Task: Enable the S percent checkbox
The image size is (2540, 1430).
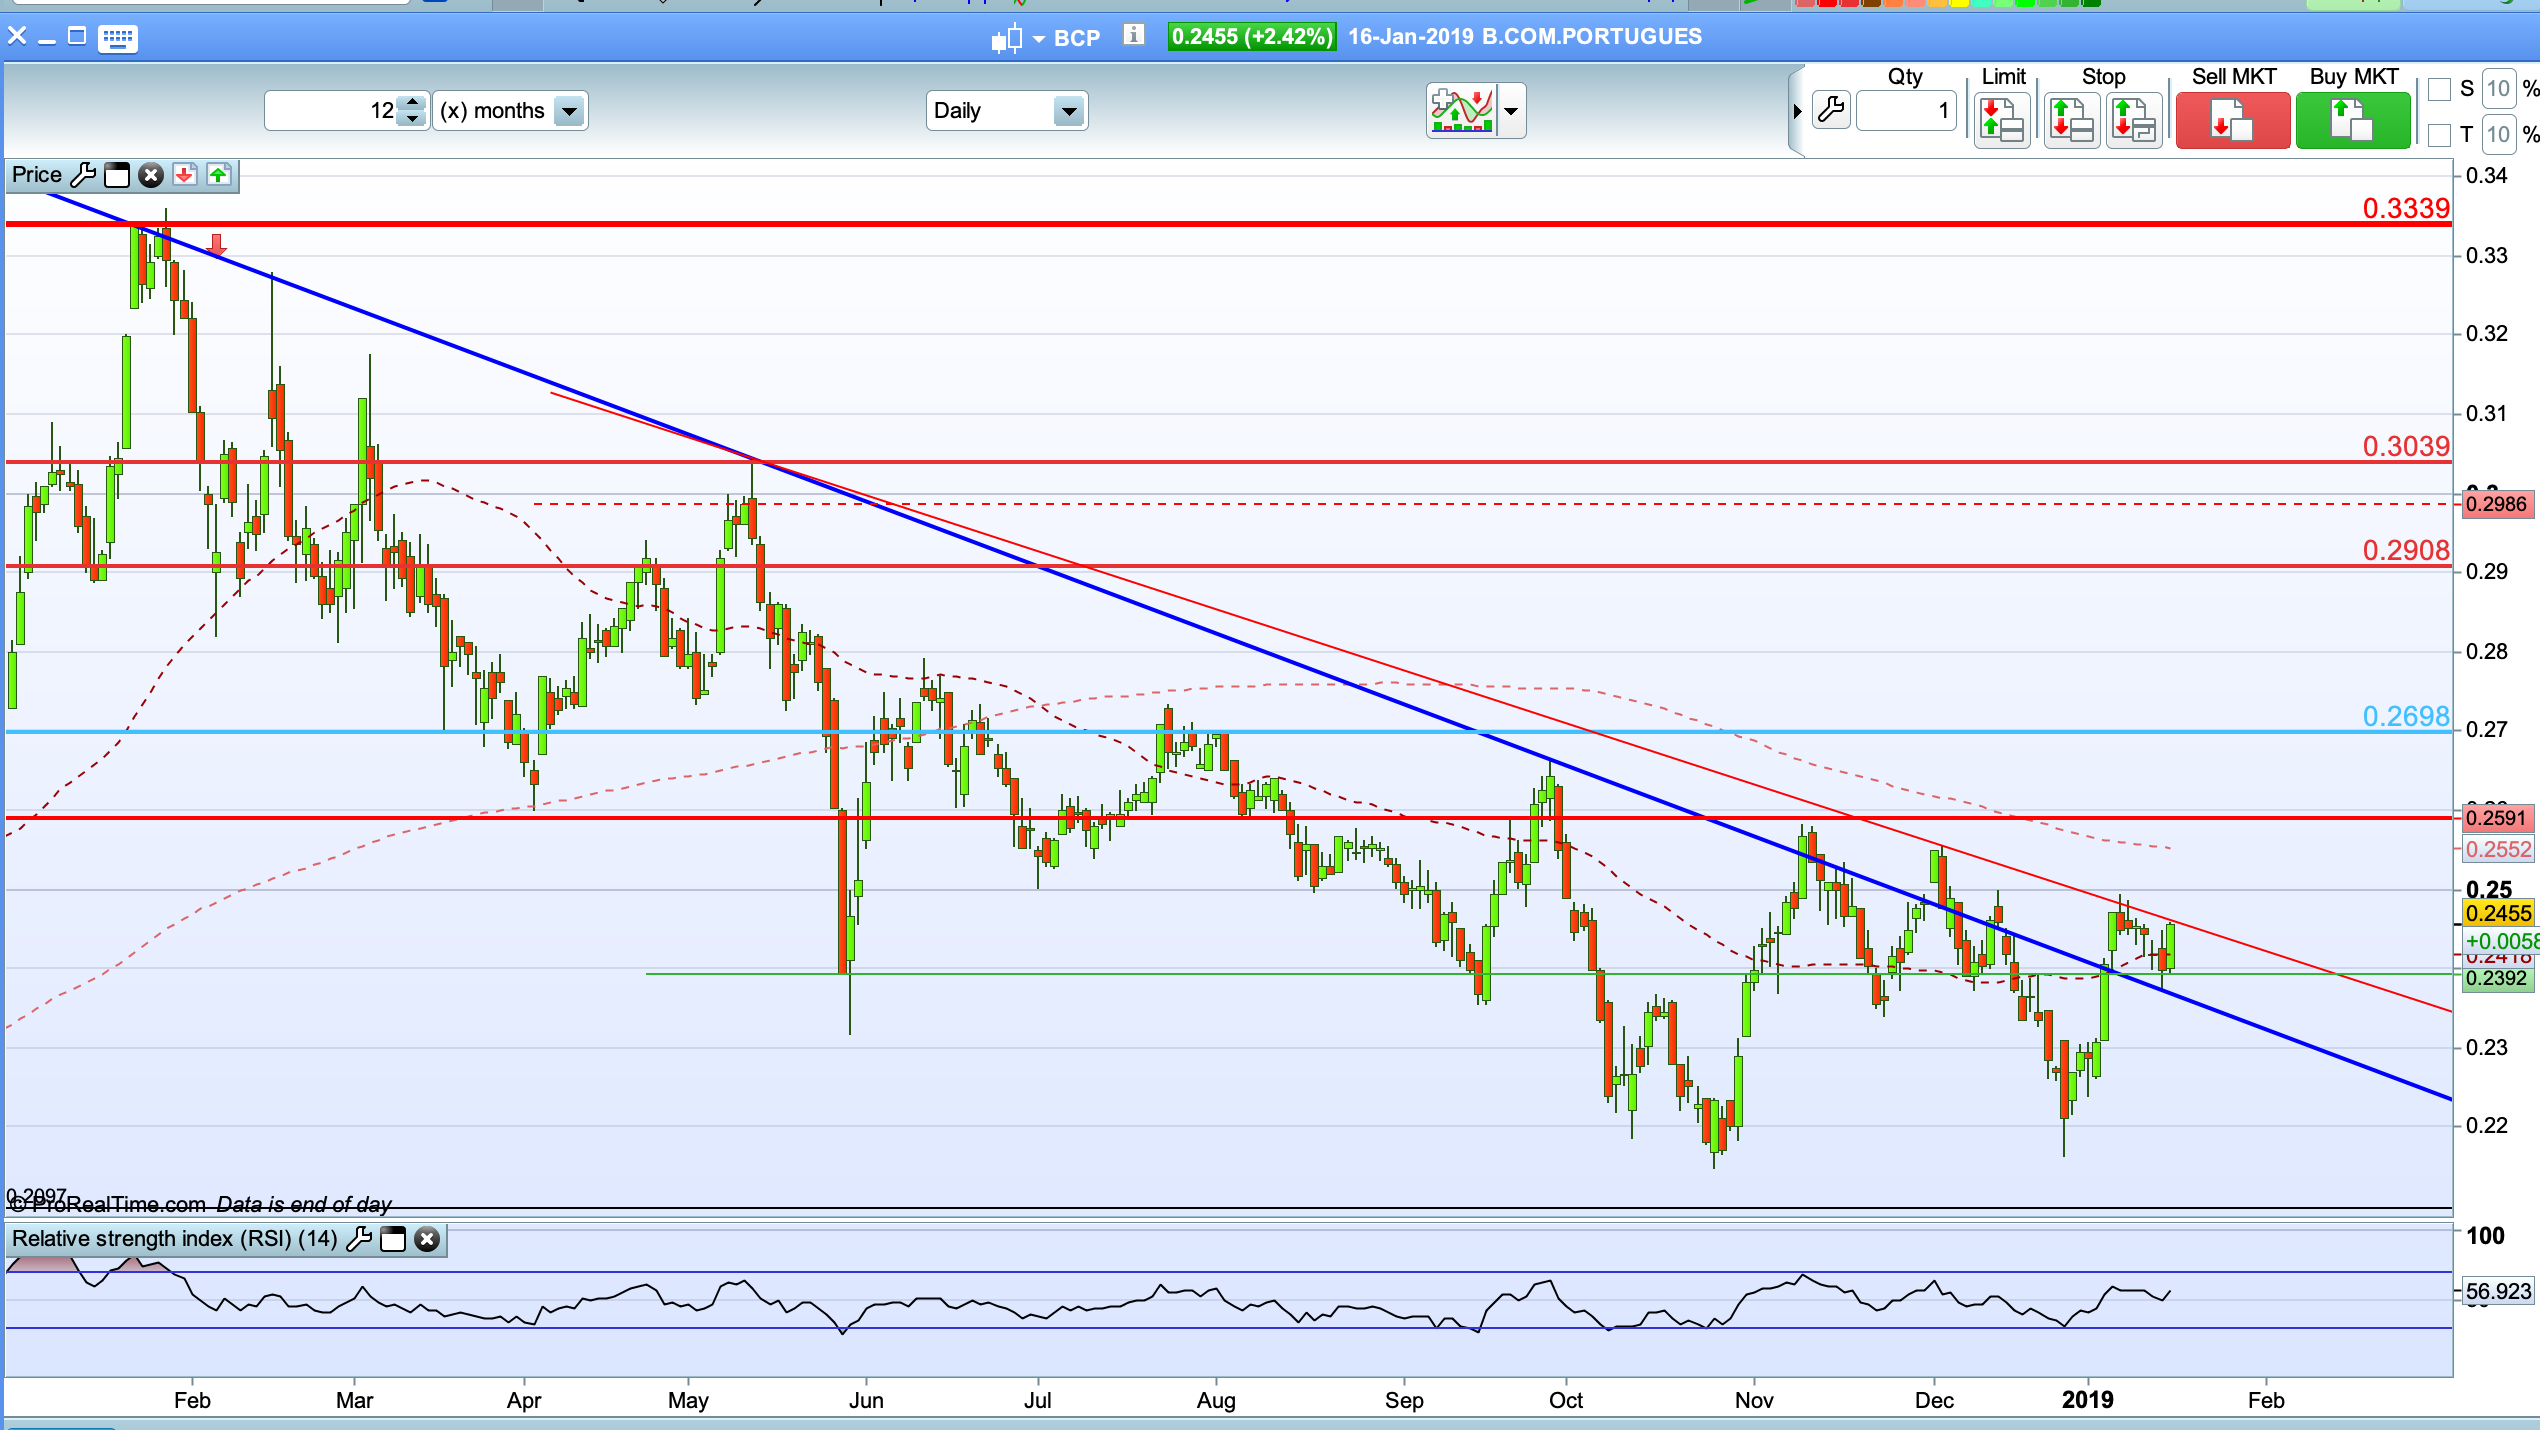Action: coord(2439,89)
